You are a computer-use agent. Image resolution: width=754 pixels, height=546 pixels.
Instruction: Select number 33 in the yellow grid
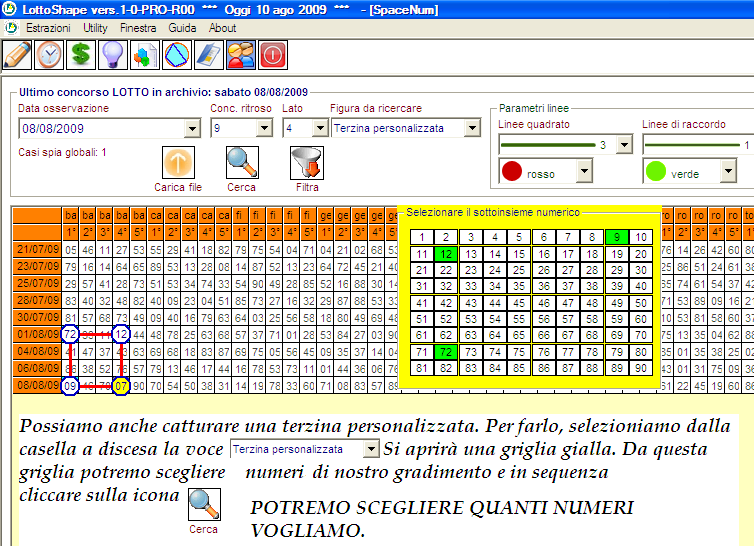click(x=471, y=286)
